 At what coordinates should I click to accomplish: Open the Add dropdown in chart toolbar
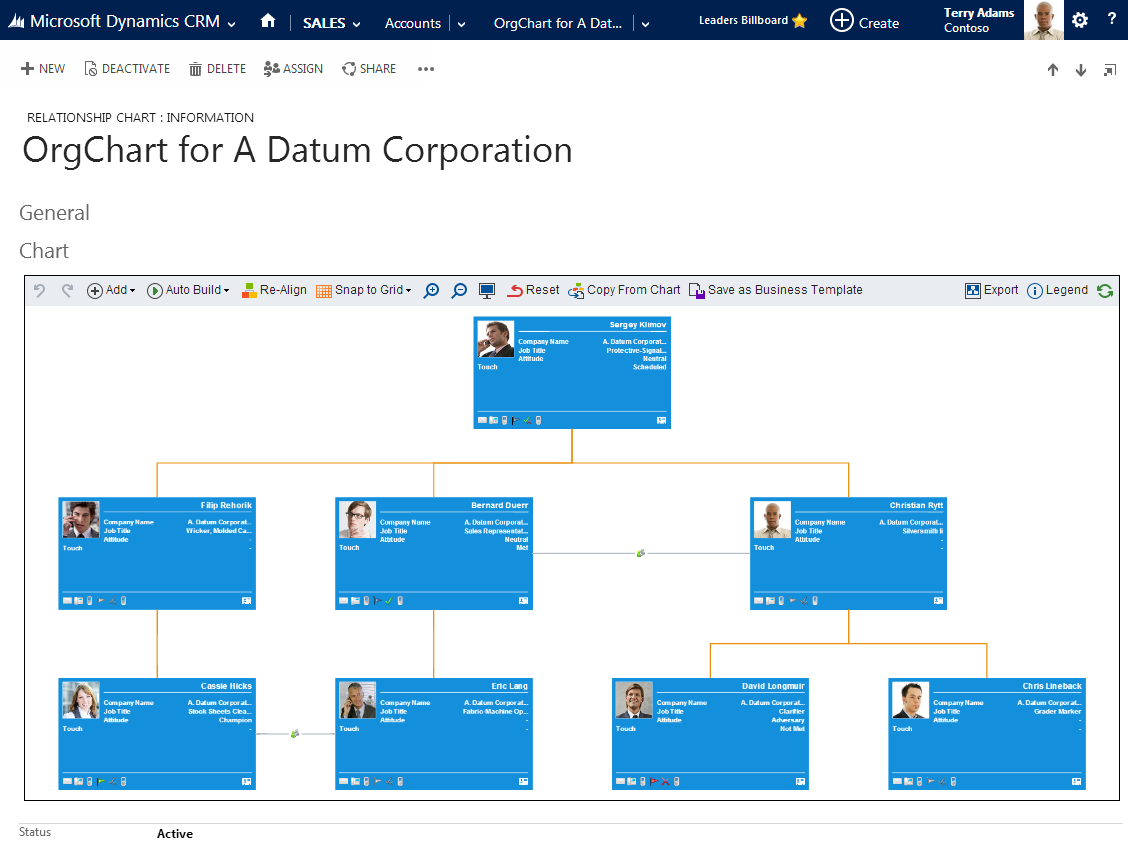111,290
